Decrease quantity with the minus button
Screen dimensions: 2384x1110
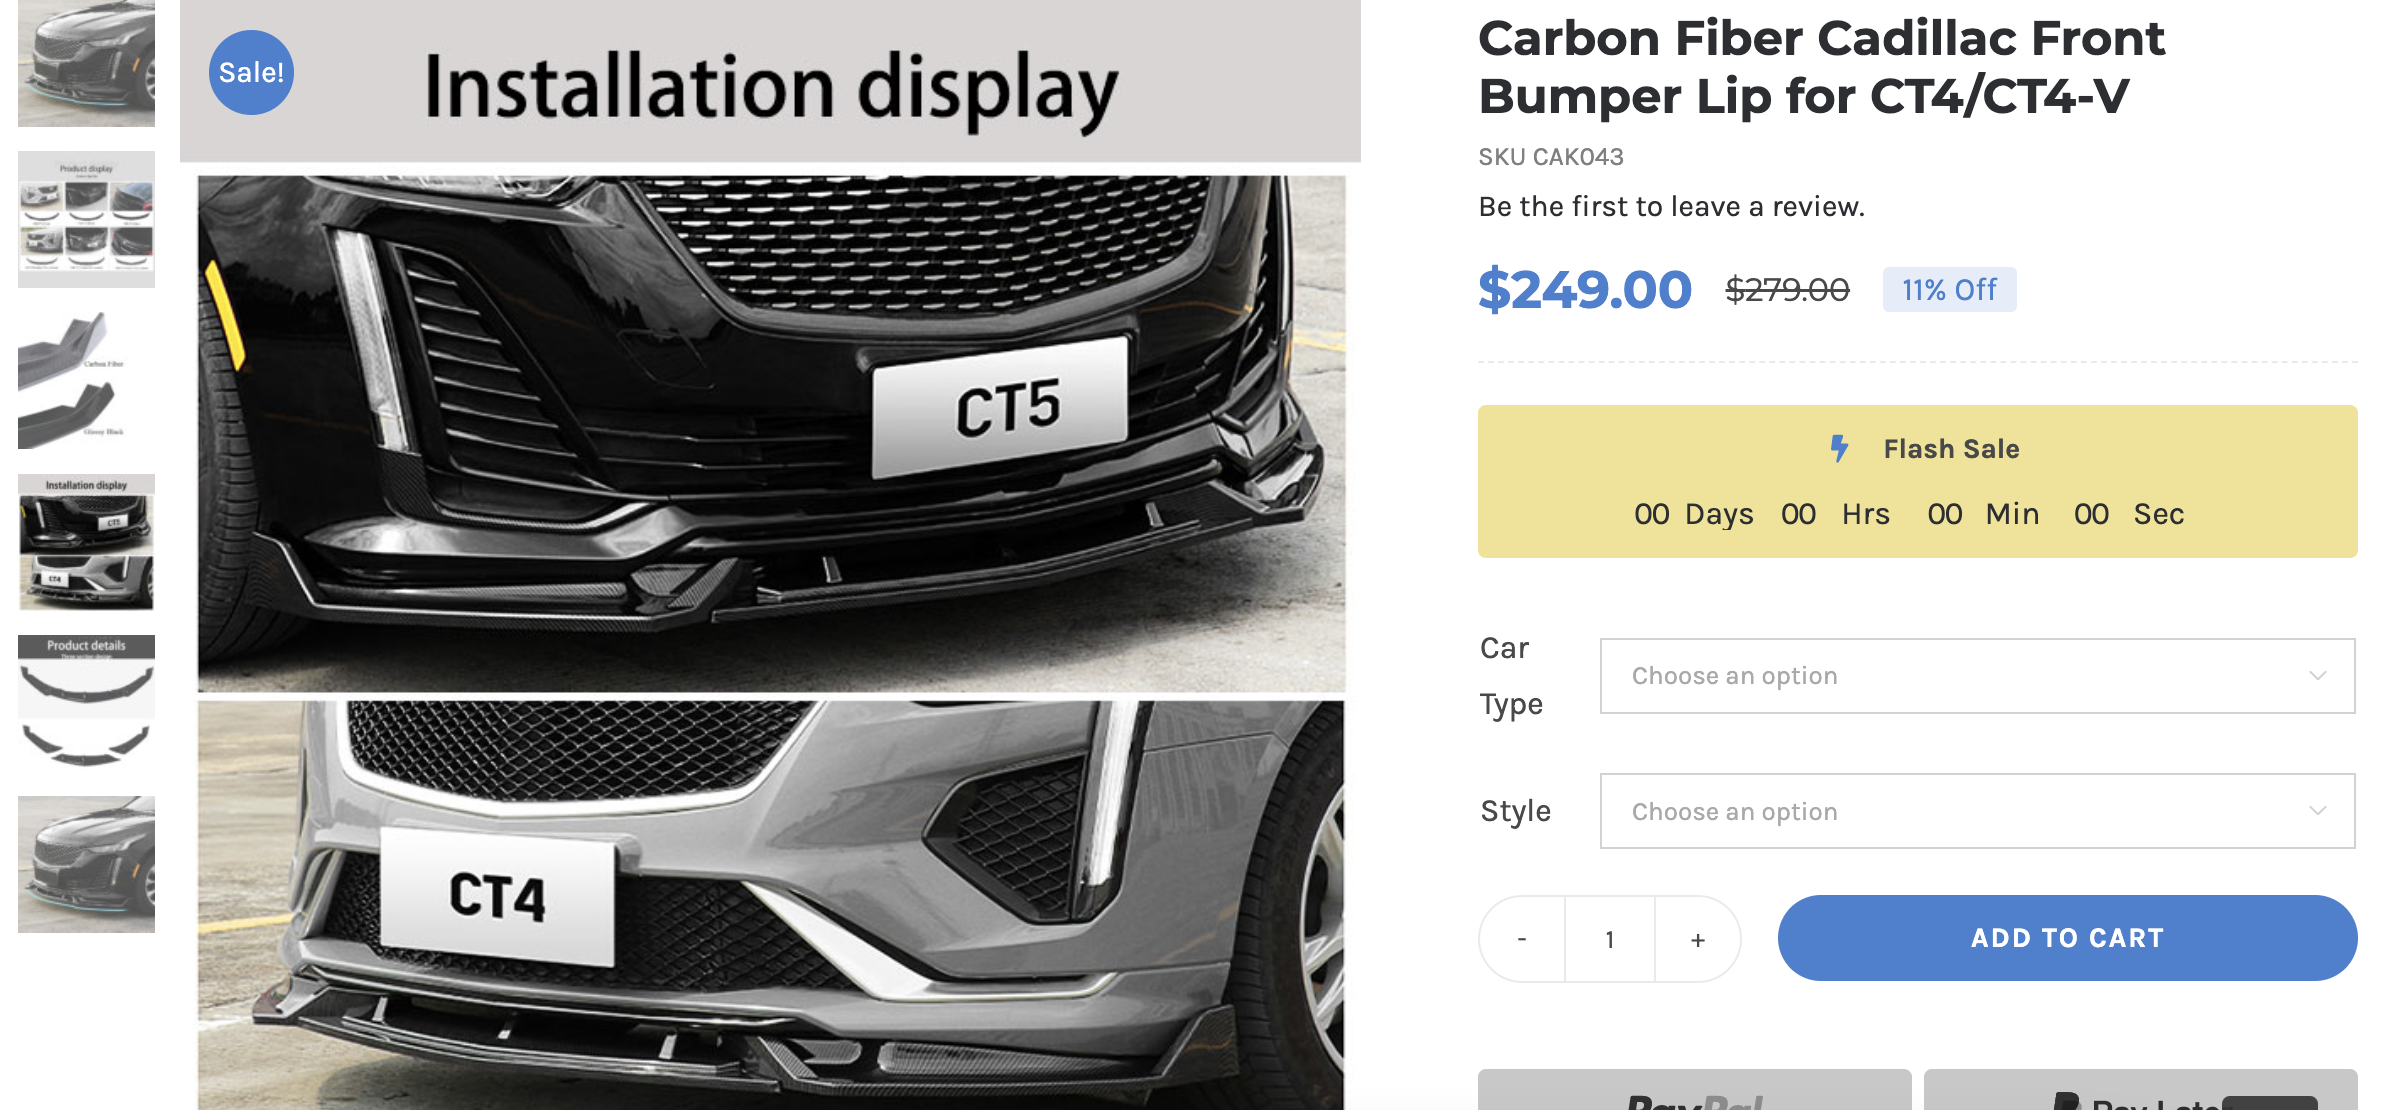click(x=1522, y=939)
